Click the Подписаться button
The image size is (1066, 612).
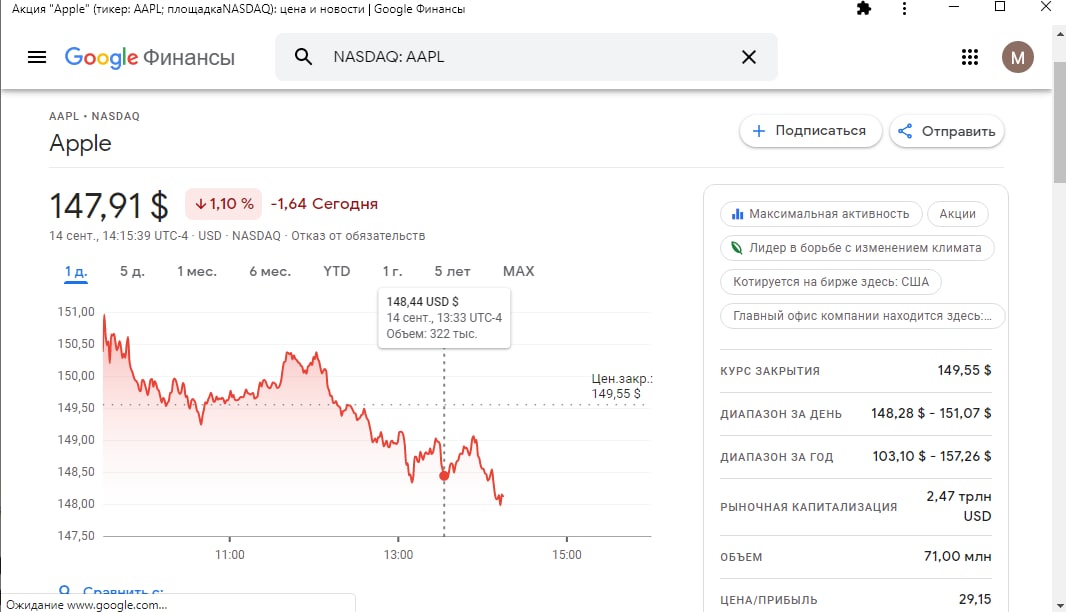pos(810,131)
